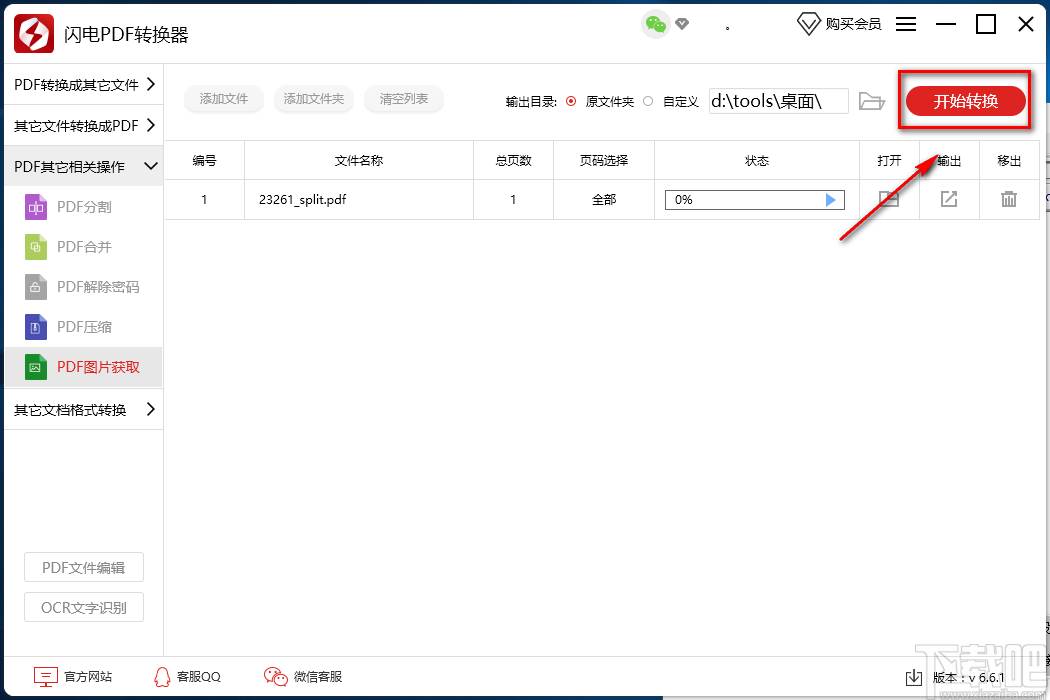The width and height of the screenshot is (1050, 700).
Task: Click the small diamond VIP icon
Action: [682, 24]
